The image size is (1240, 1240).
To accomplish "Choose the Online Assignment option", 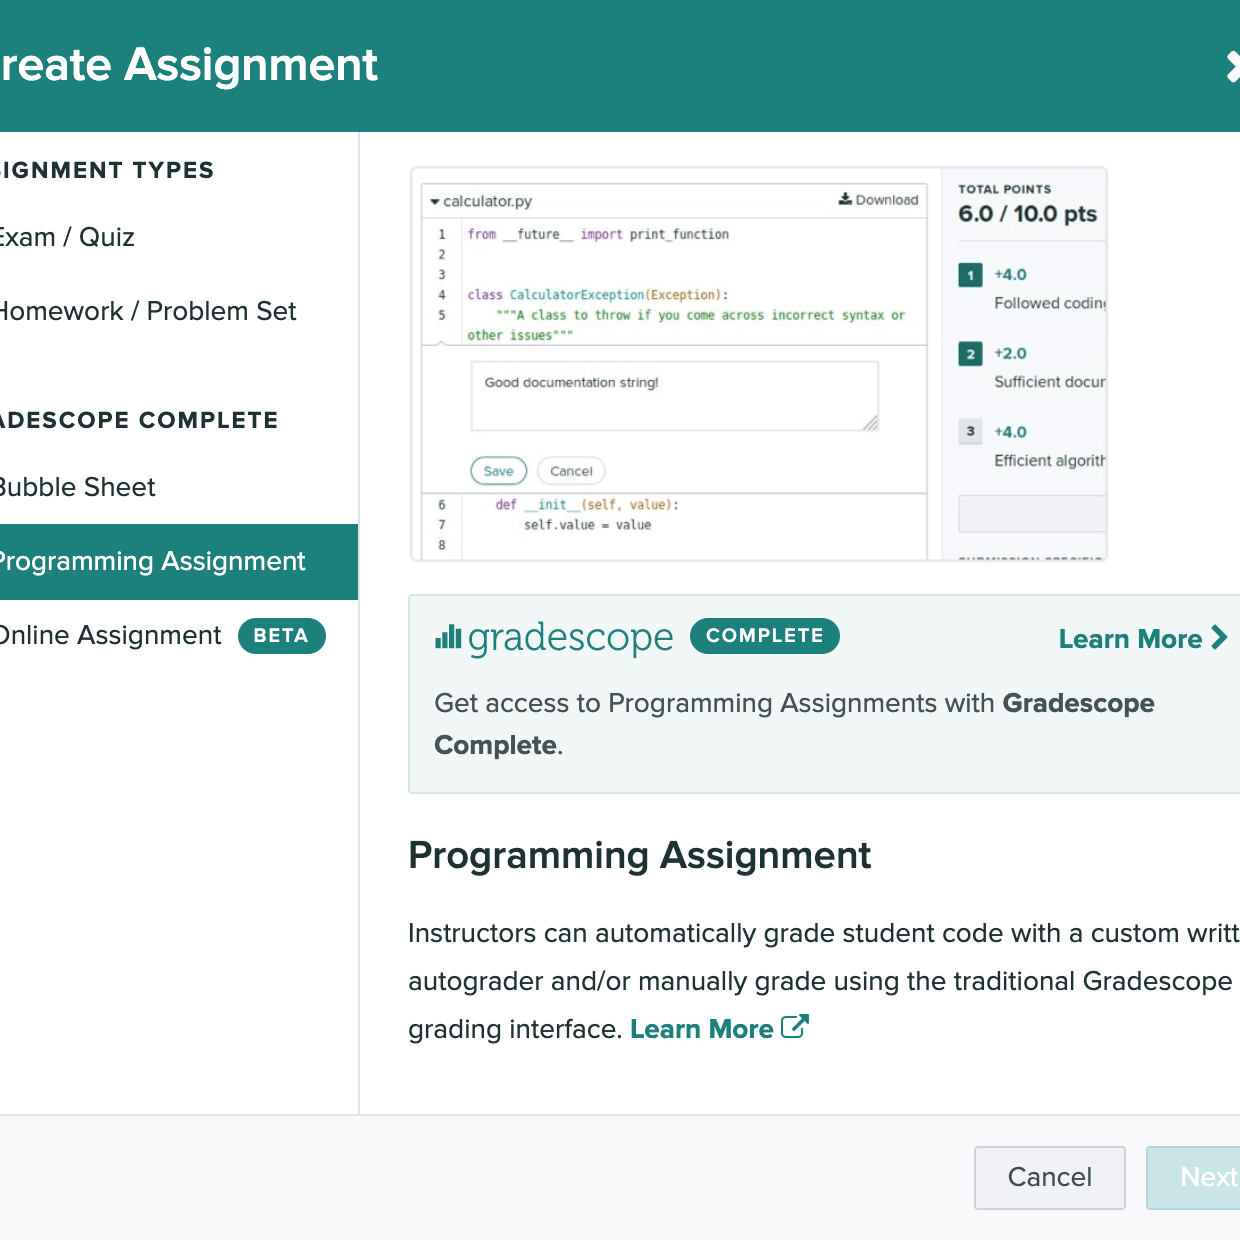I will [110, 636].
